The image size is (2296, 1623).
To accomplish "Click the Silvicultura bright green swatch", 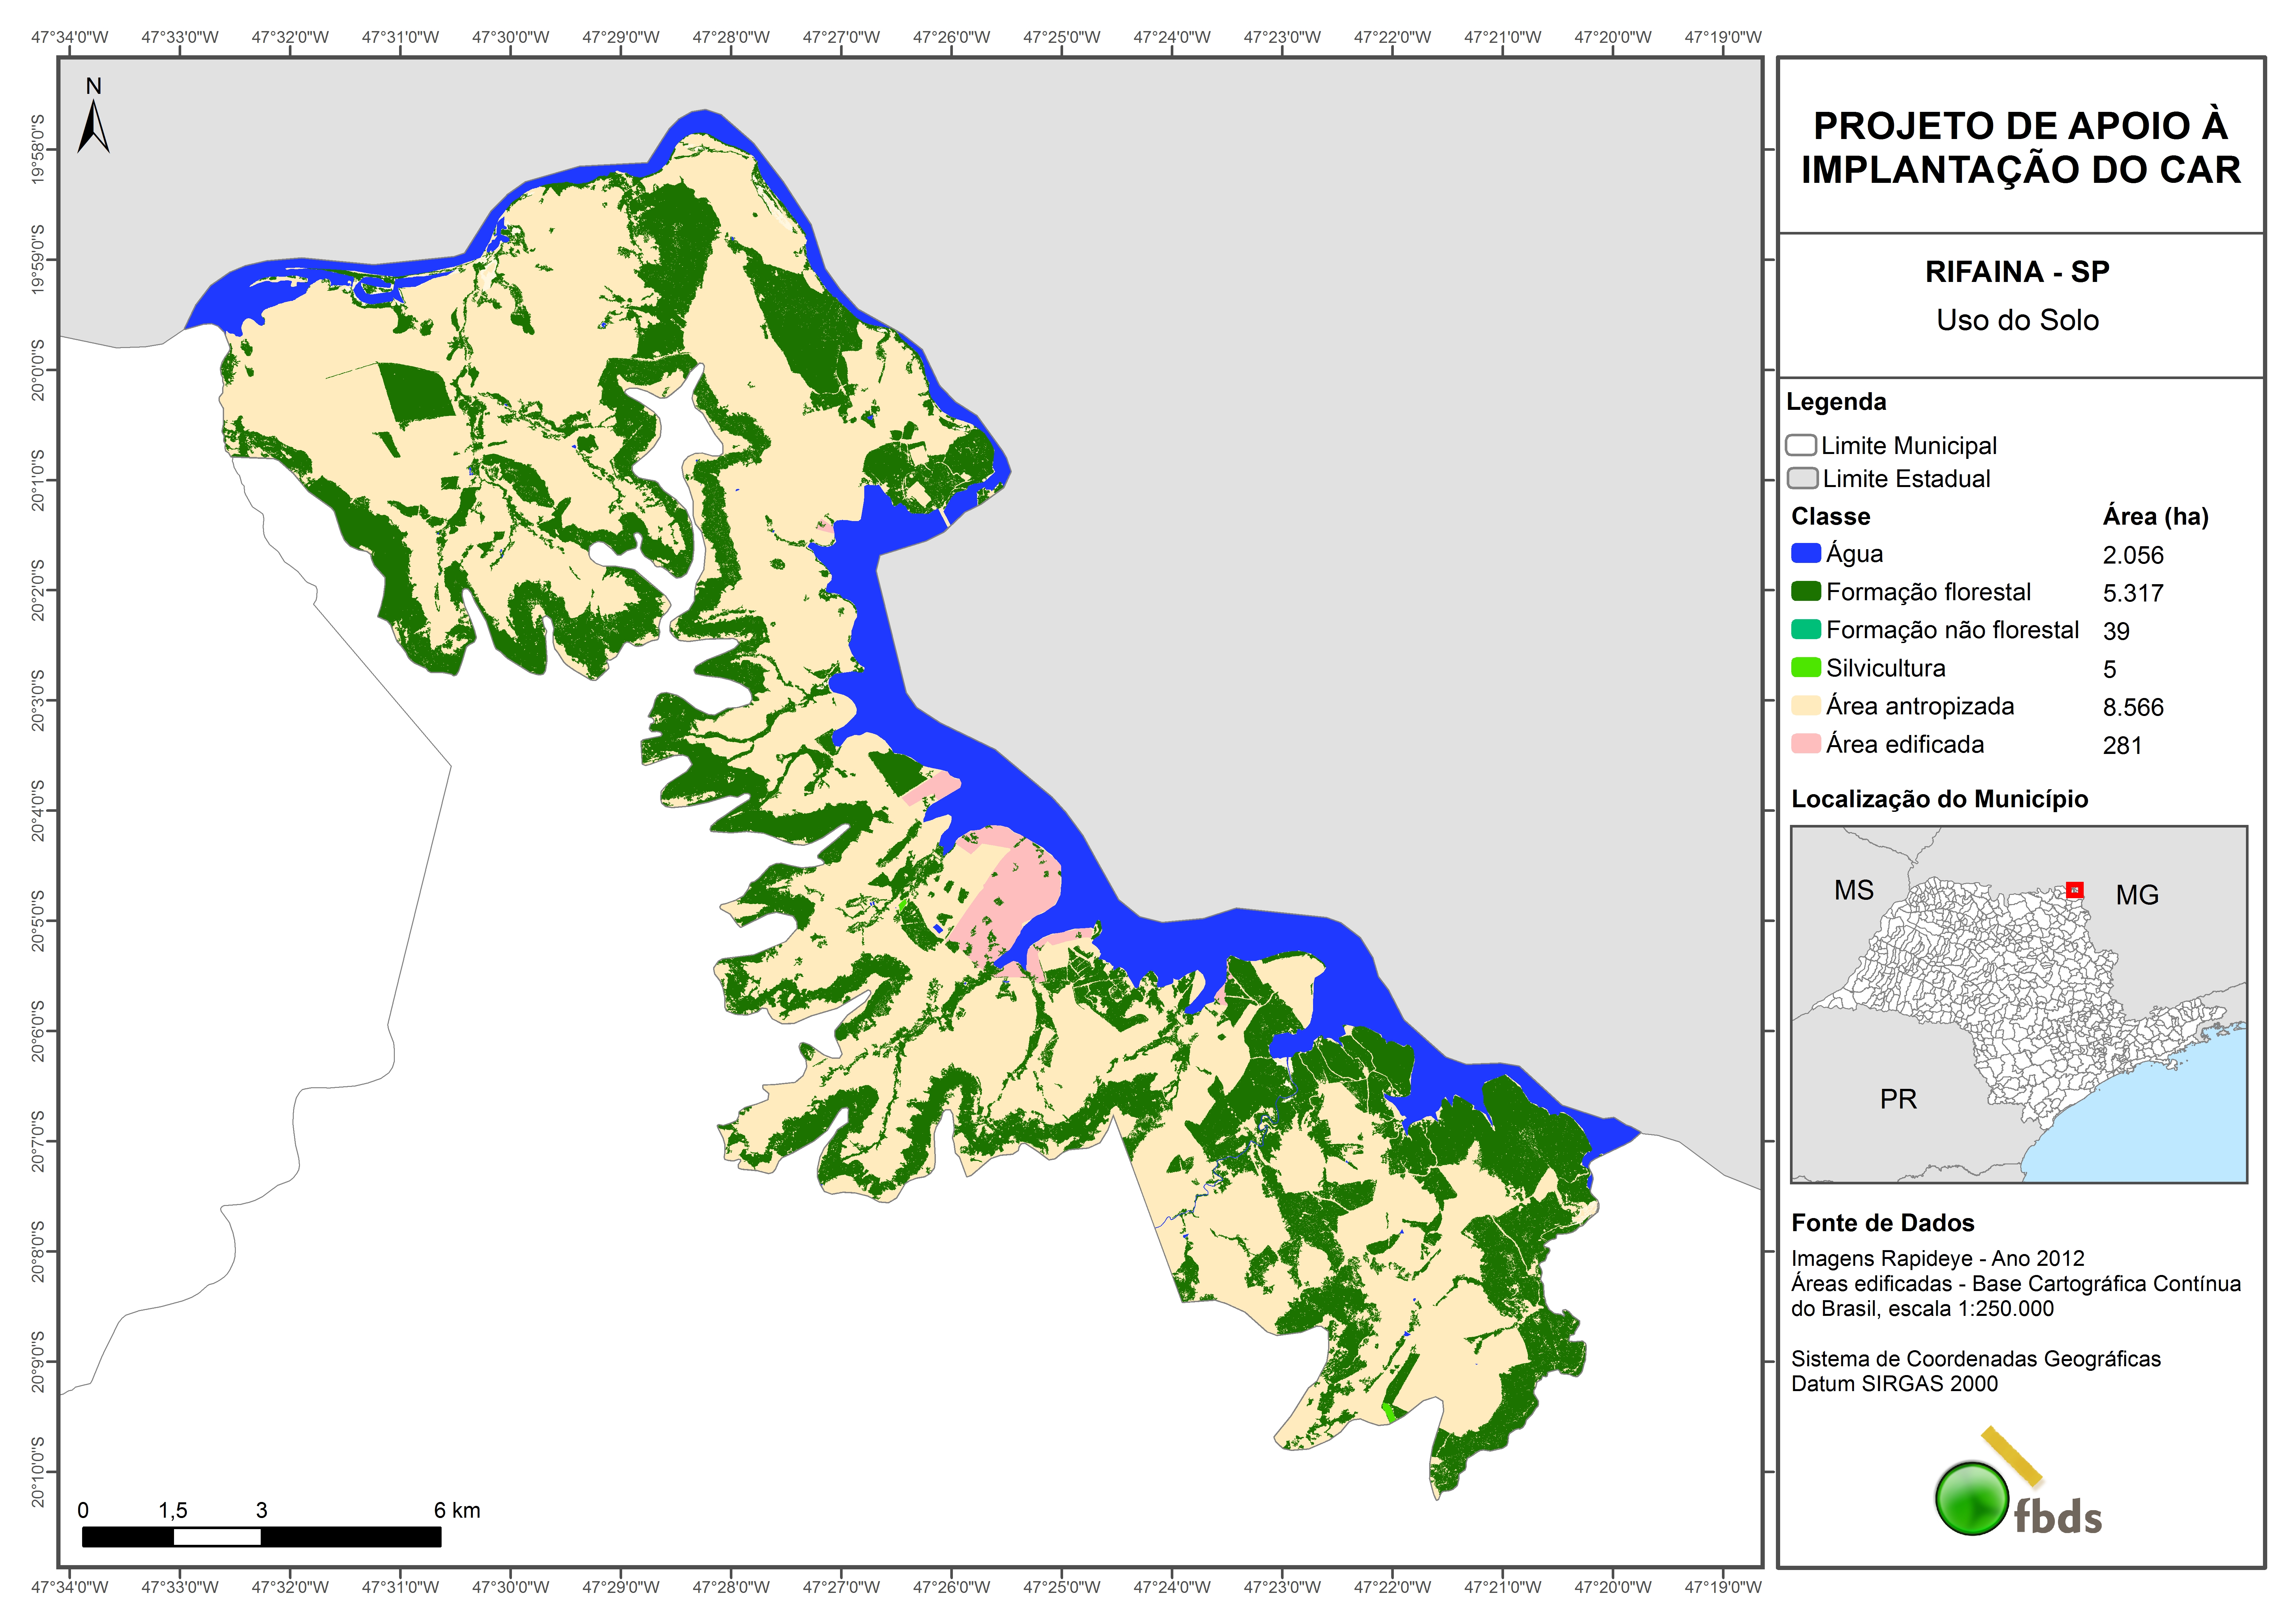I will pyautogui.click(x=1806, y=667).
